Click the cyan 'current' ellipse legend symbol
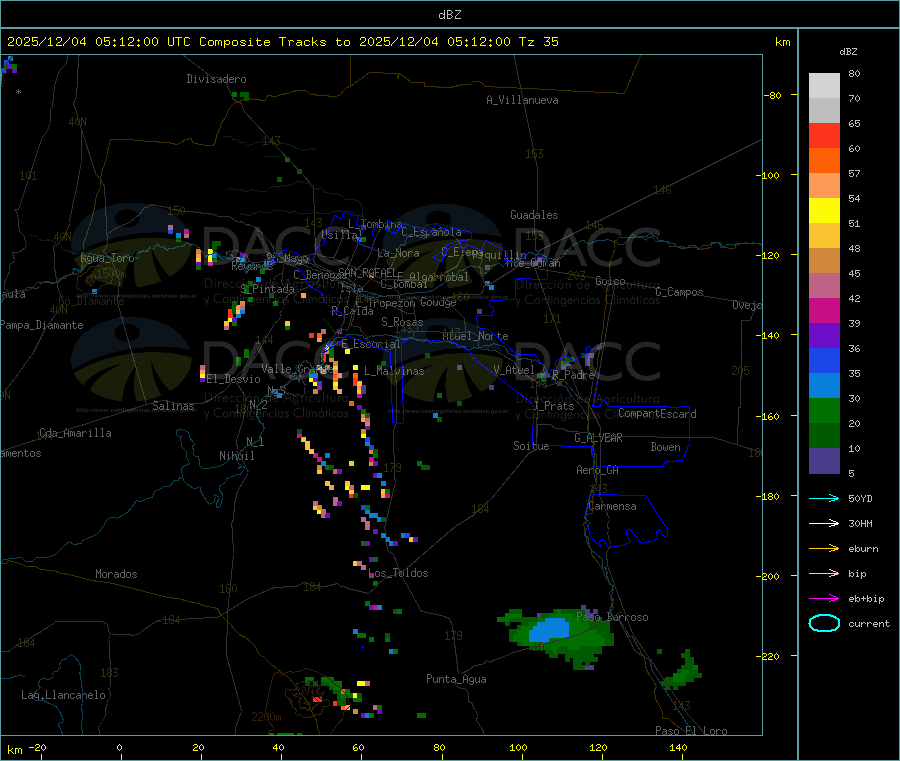Viewport: 900px width, 761px height. click(x=824, y=623)
